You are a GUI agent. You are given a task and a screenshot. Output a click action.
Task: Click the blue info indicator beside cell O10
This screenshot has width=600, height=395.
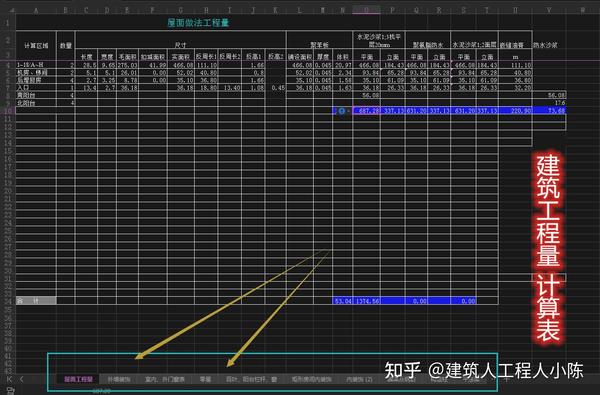(341, 111)
